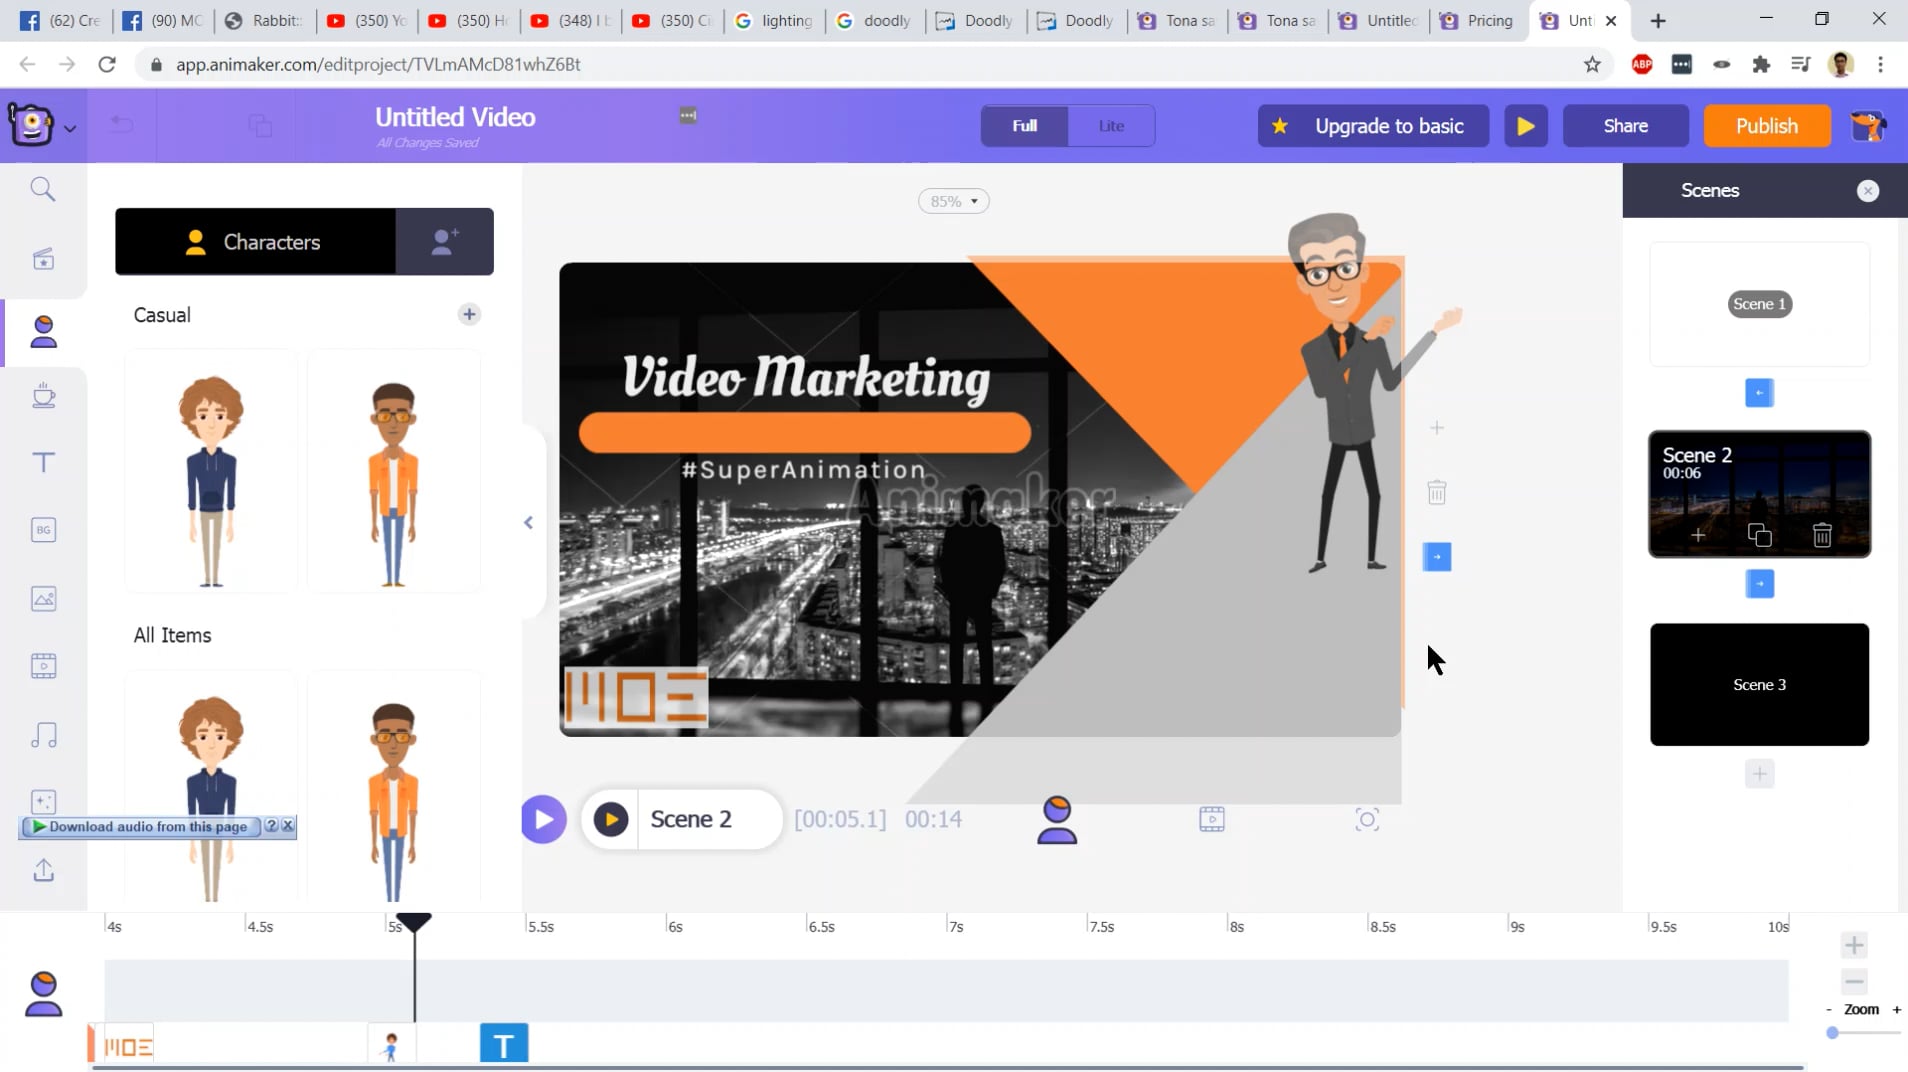Open the Music library icon
This screenshot has height=1072, width=1908.
coord(43,735)
